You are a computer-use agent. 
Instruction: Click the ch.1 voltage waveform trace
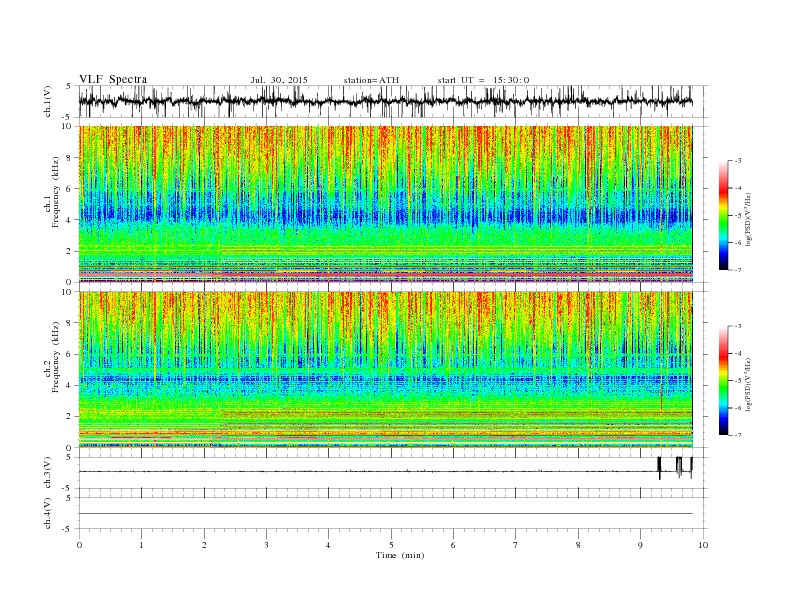[x=385, y=101]
